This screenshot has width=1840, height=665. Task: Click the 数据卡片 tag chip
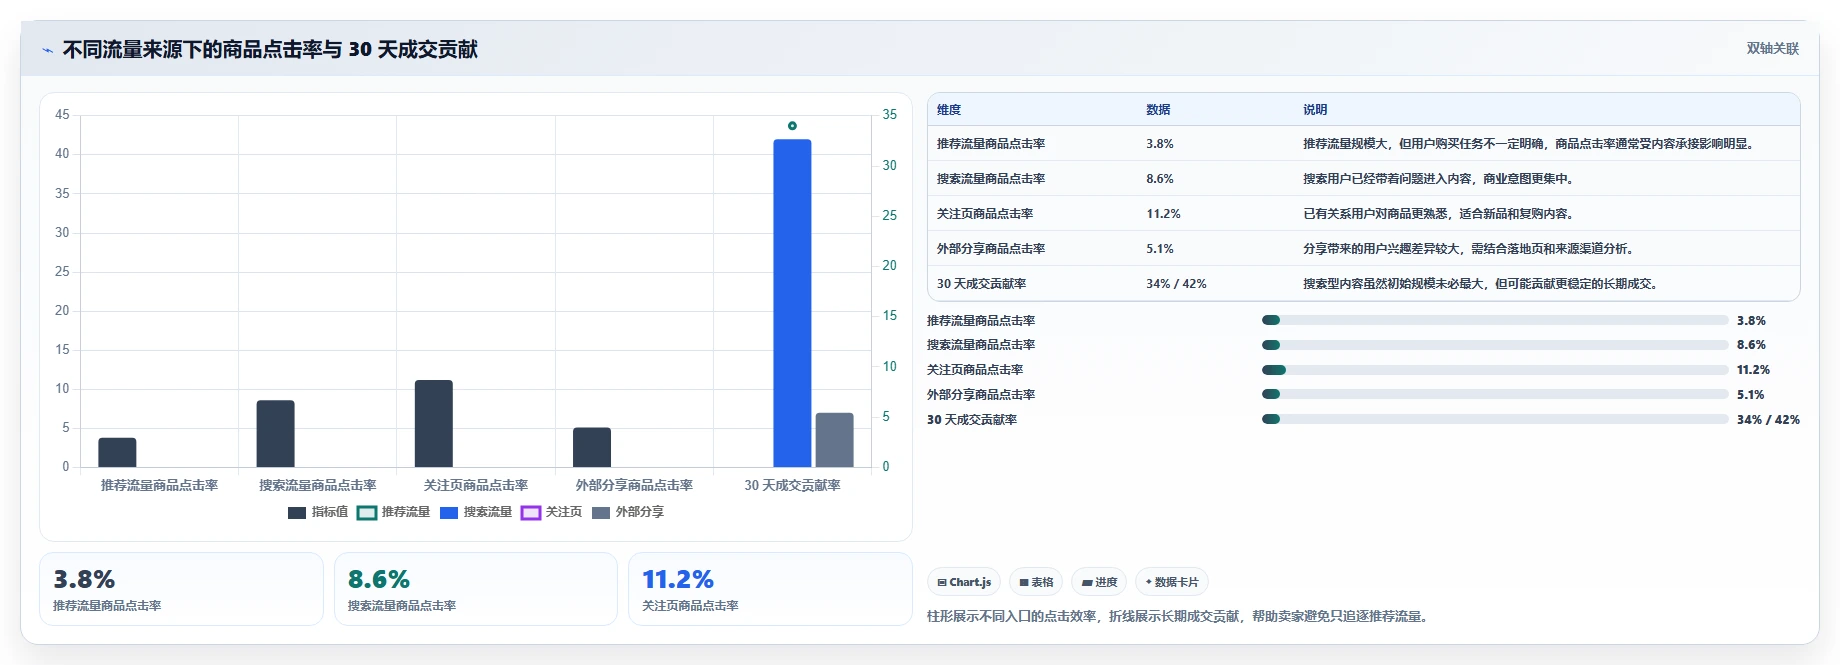point(1172,582)
